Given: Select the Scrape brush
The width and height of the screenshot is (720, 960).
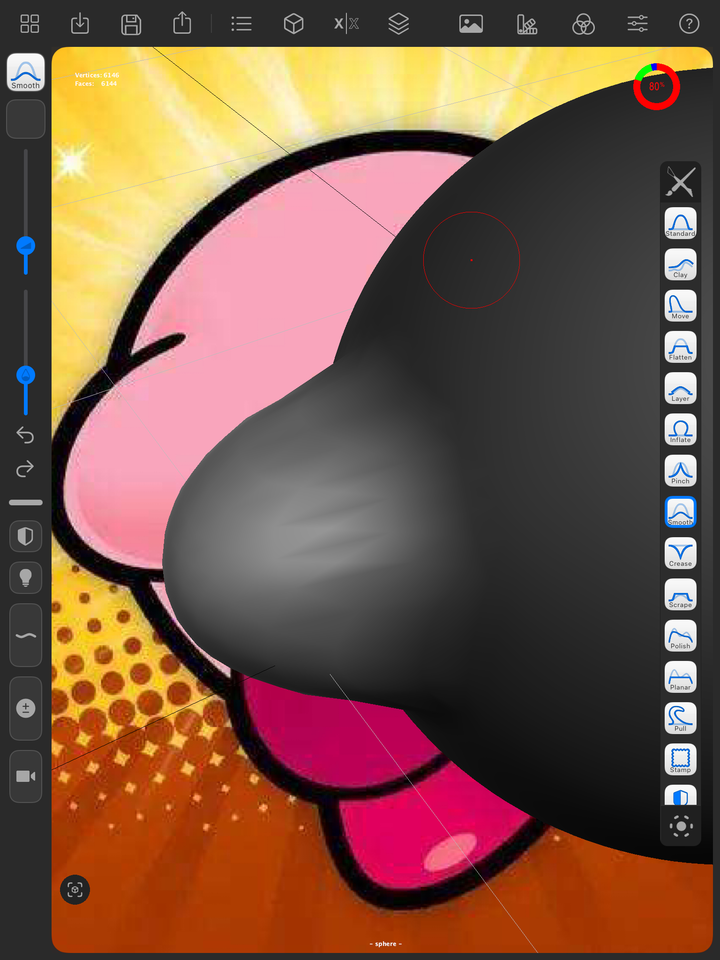Looking at the screenshot, I should 681,594.
